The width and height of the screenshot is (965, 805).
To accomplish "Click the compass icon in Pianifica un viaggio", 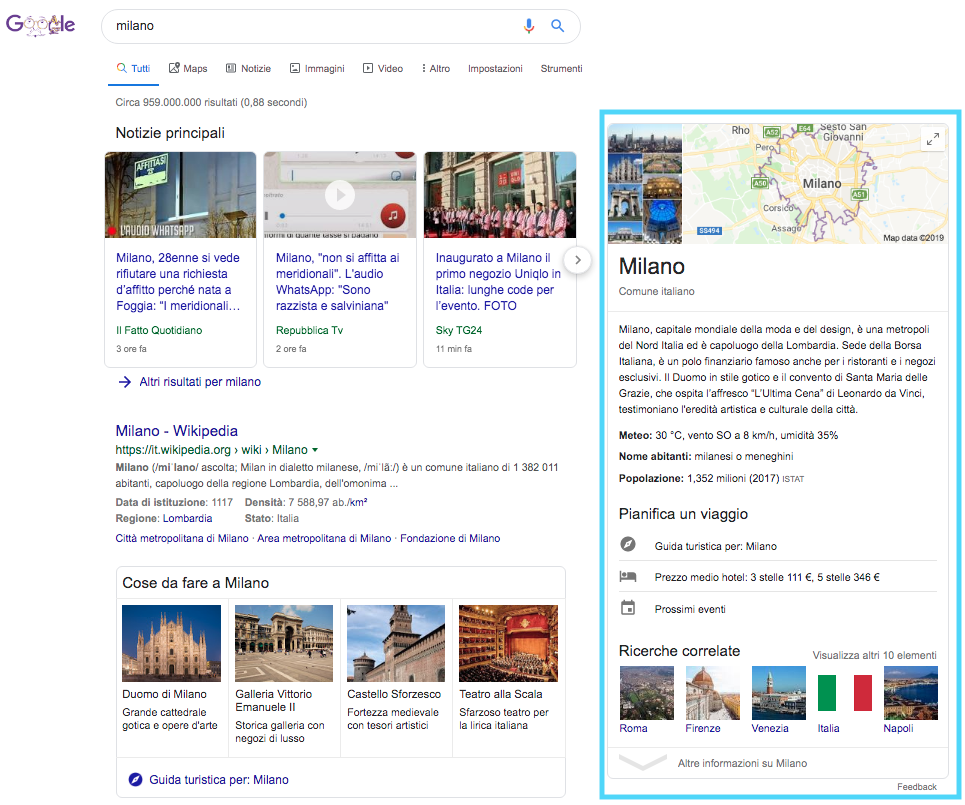I will point(628,544).
